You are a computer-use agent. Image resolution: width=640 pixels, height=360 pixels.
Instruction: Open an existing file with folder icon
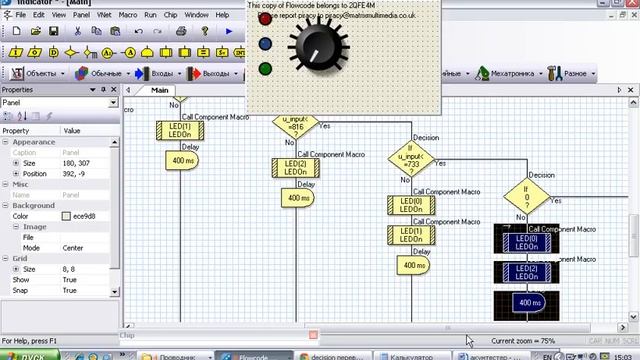(x=36, y=31)
